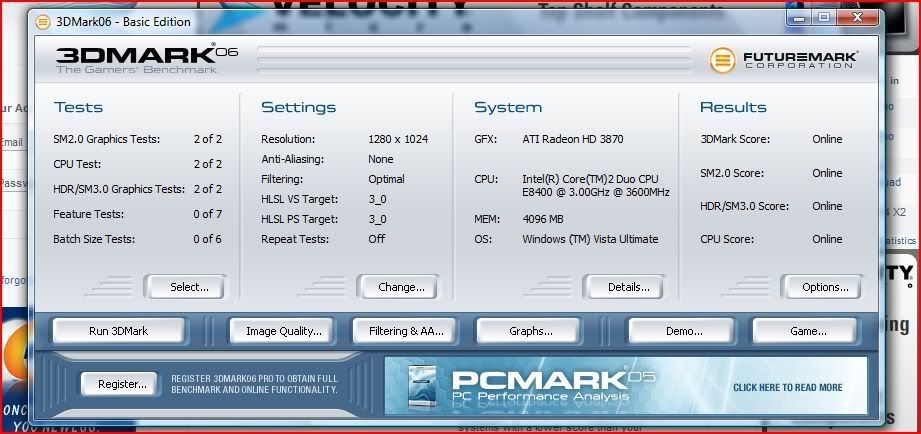Image resolution: width=921 pixels, height=434 pixels.
Task: Click 'SM2.0 Graphics Tests:' label
Action: coord(106,139)
